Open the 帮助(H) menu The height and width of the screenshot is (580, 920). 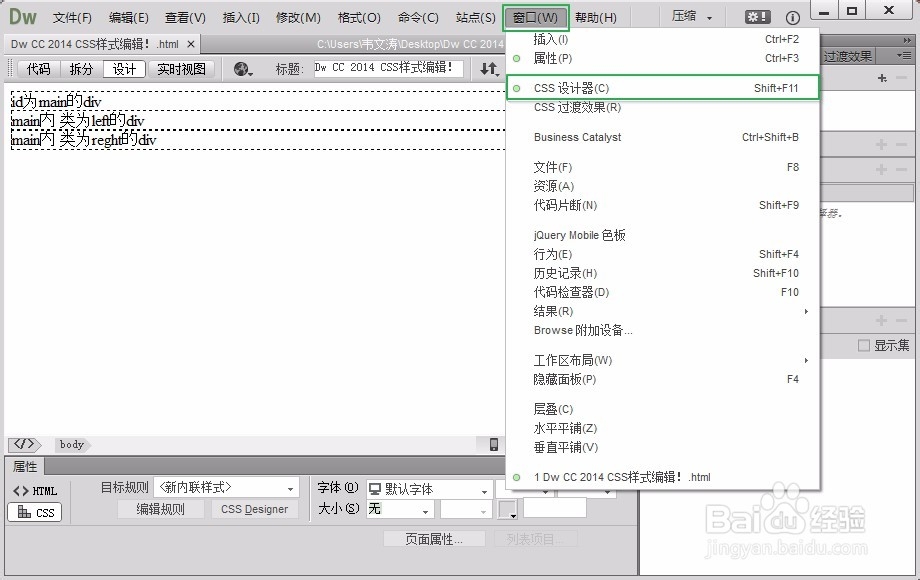click(596, 18)
